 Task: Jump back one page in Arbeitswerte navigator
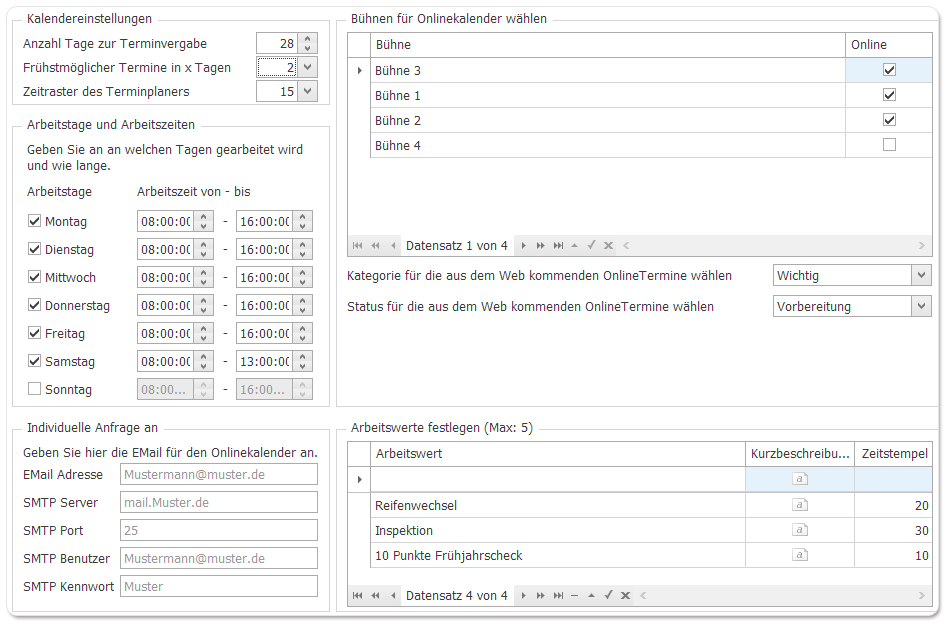[x=375, y=596]
